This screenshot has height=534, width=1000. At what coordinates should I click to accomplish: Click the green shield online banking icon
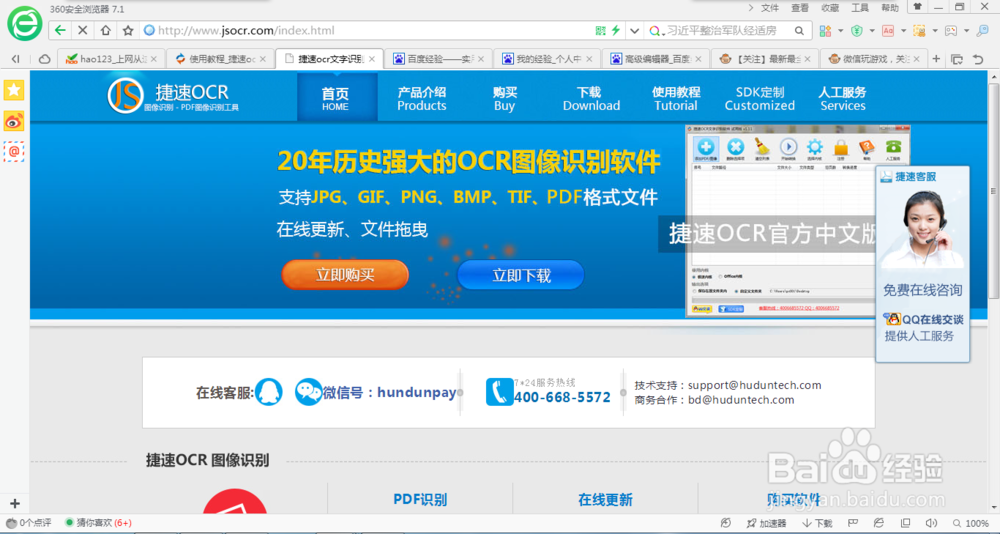coord(858,30)
